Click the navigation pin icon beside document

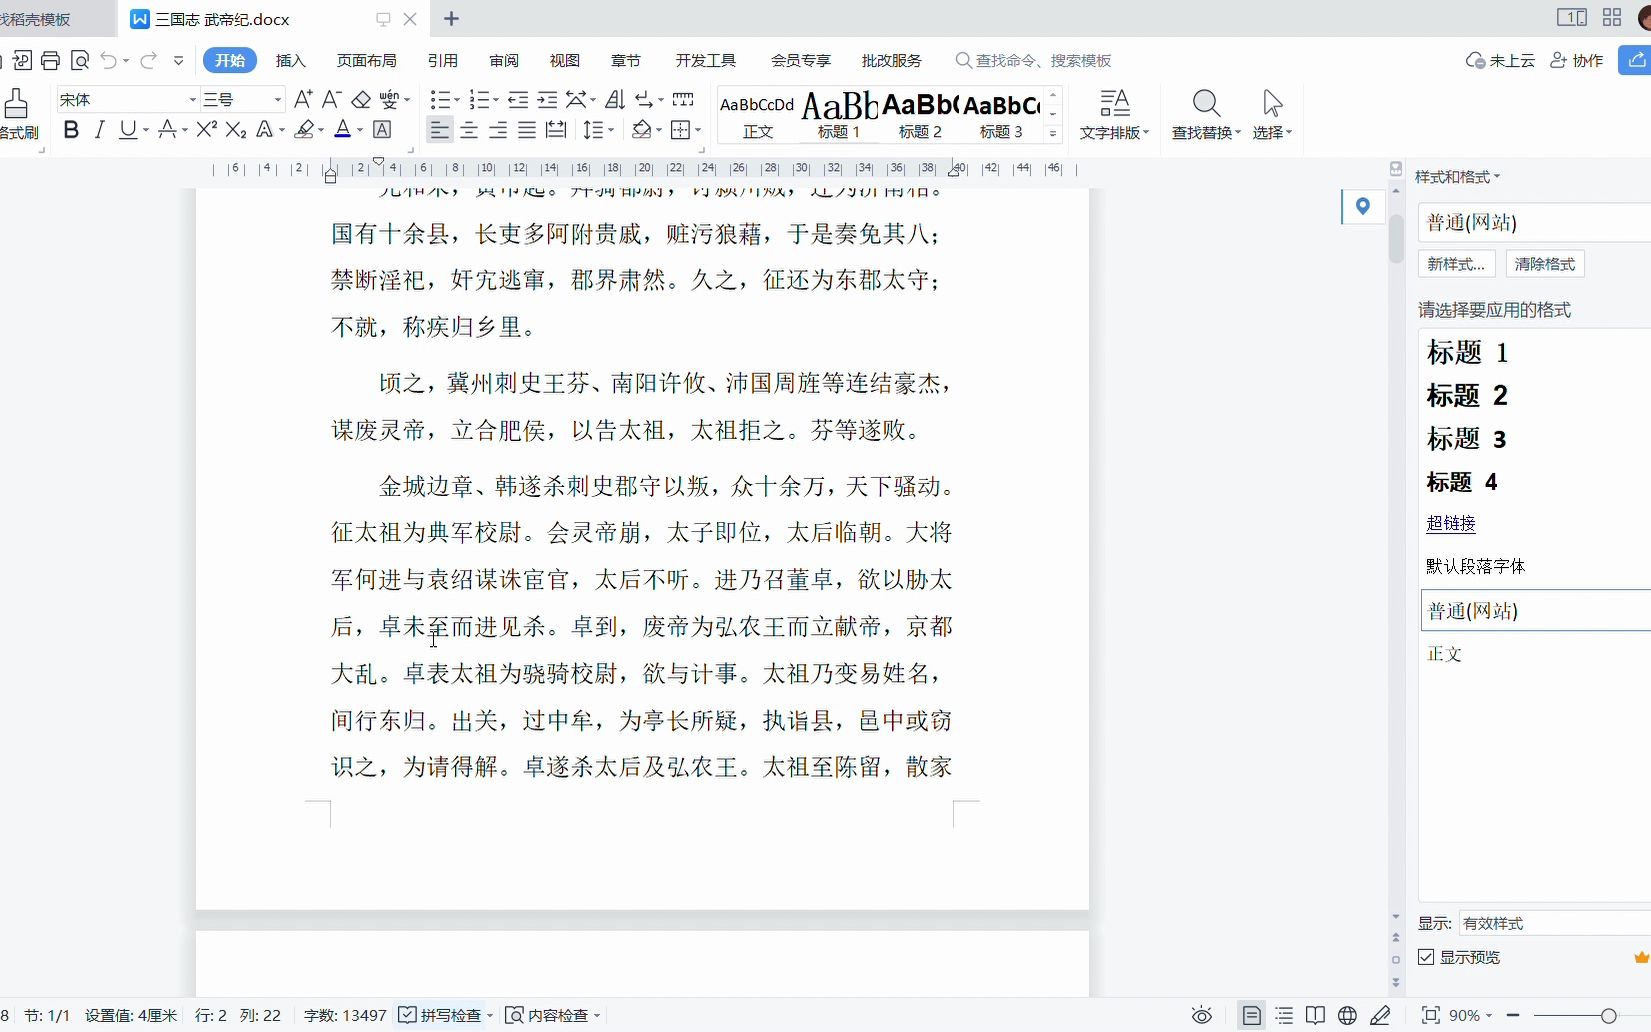click(1362, 207)
